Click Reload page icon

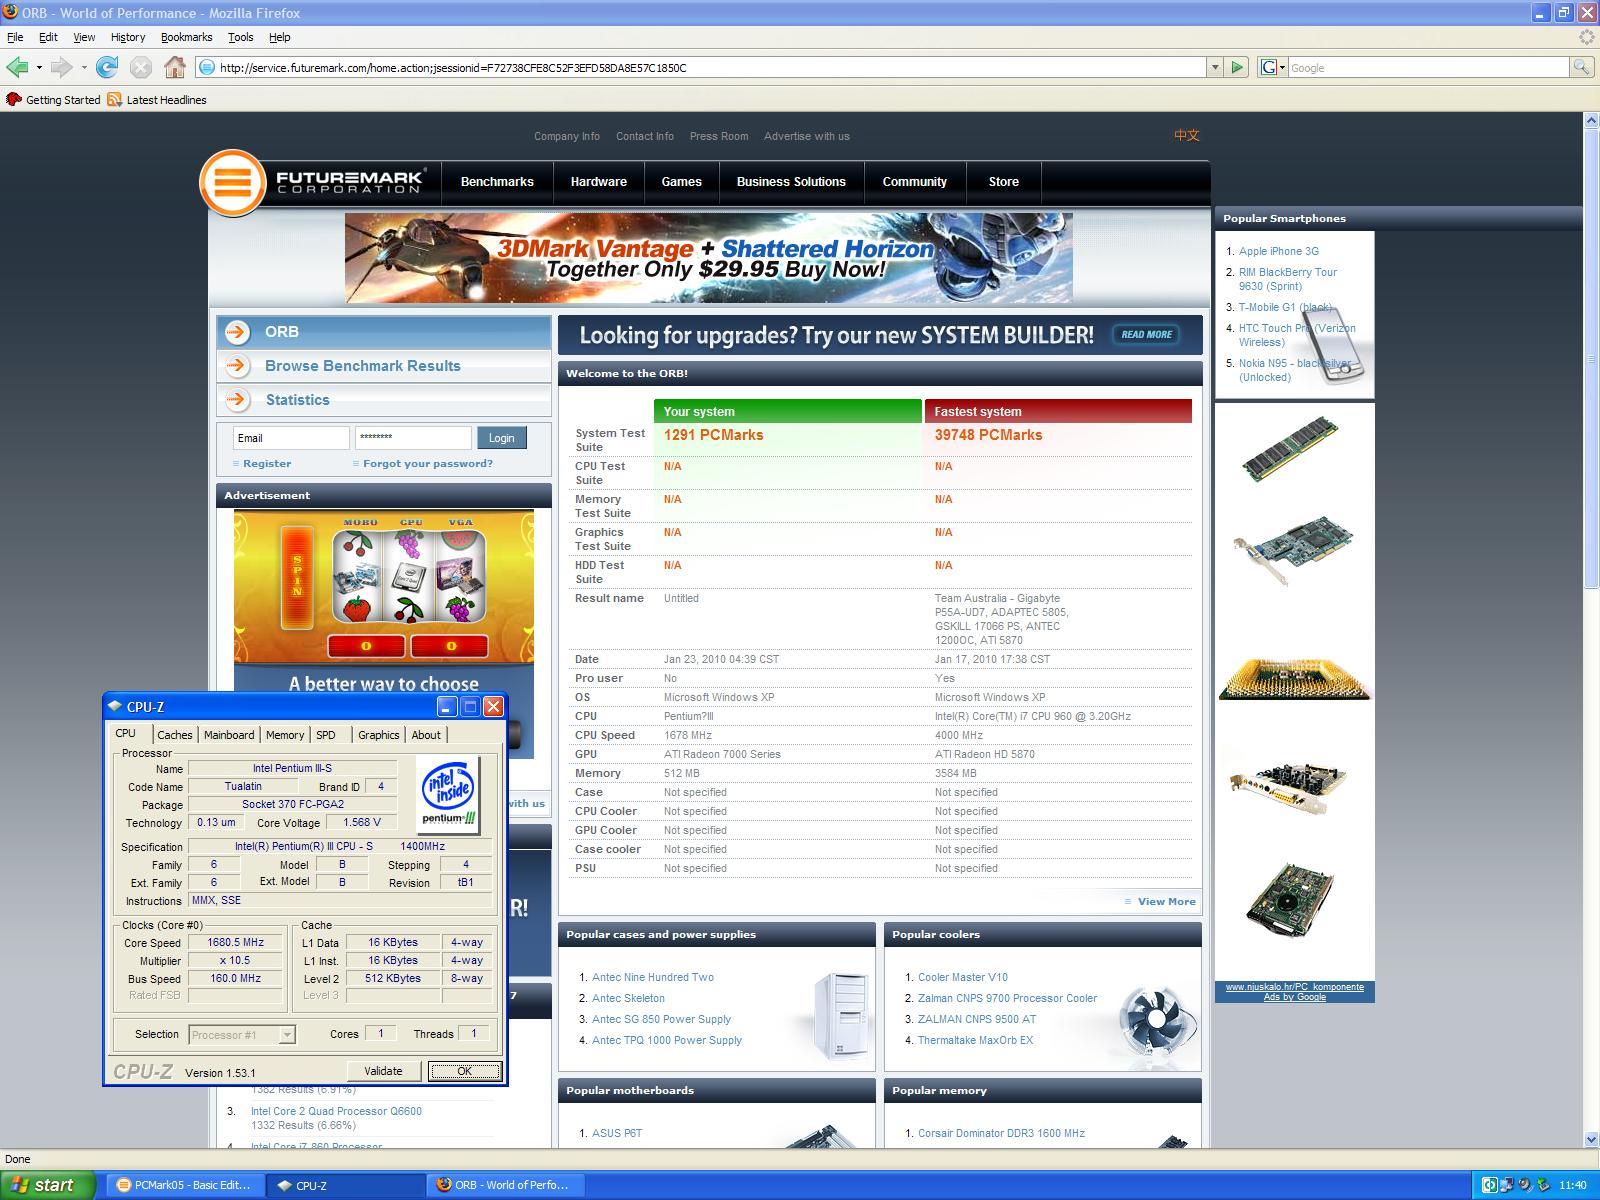pos(107,67)
